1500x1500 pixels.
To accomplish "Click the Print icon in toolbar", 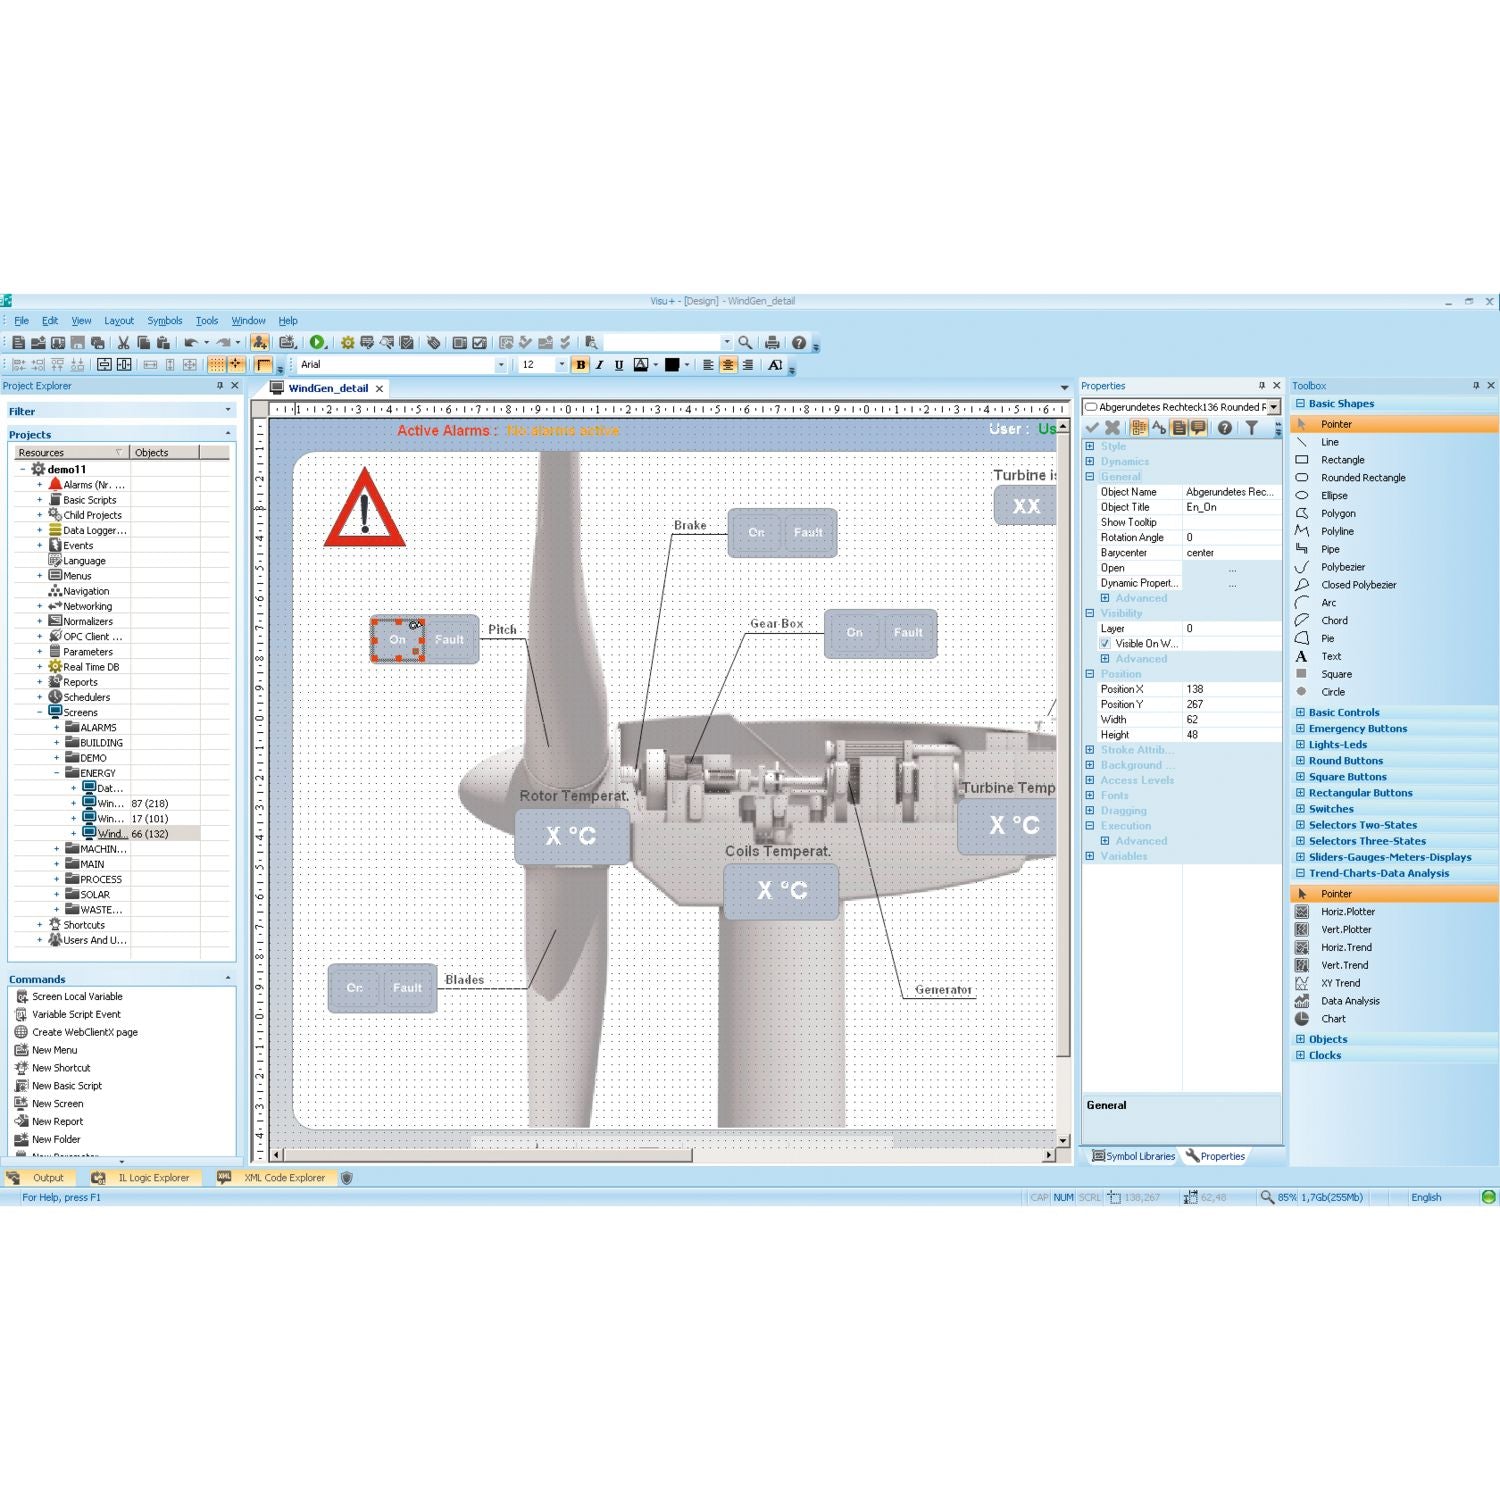I will (772, 343).
